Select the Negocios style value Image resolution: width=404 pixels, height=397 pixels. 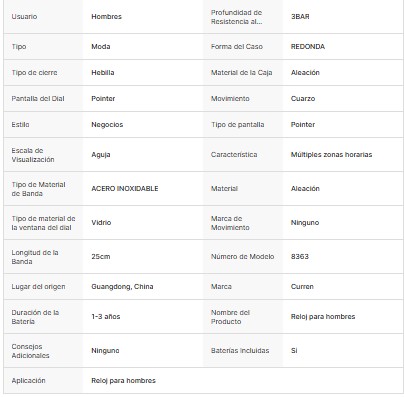[x=107, y=125]
